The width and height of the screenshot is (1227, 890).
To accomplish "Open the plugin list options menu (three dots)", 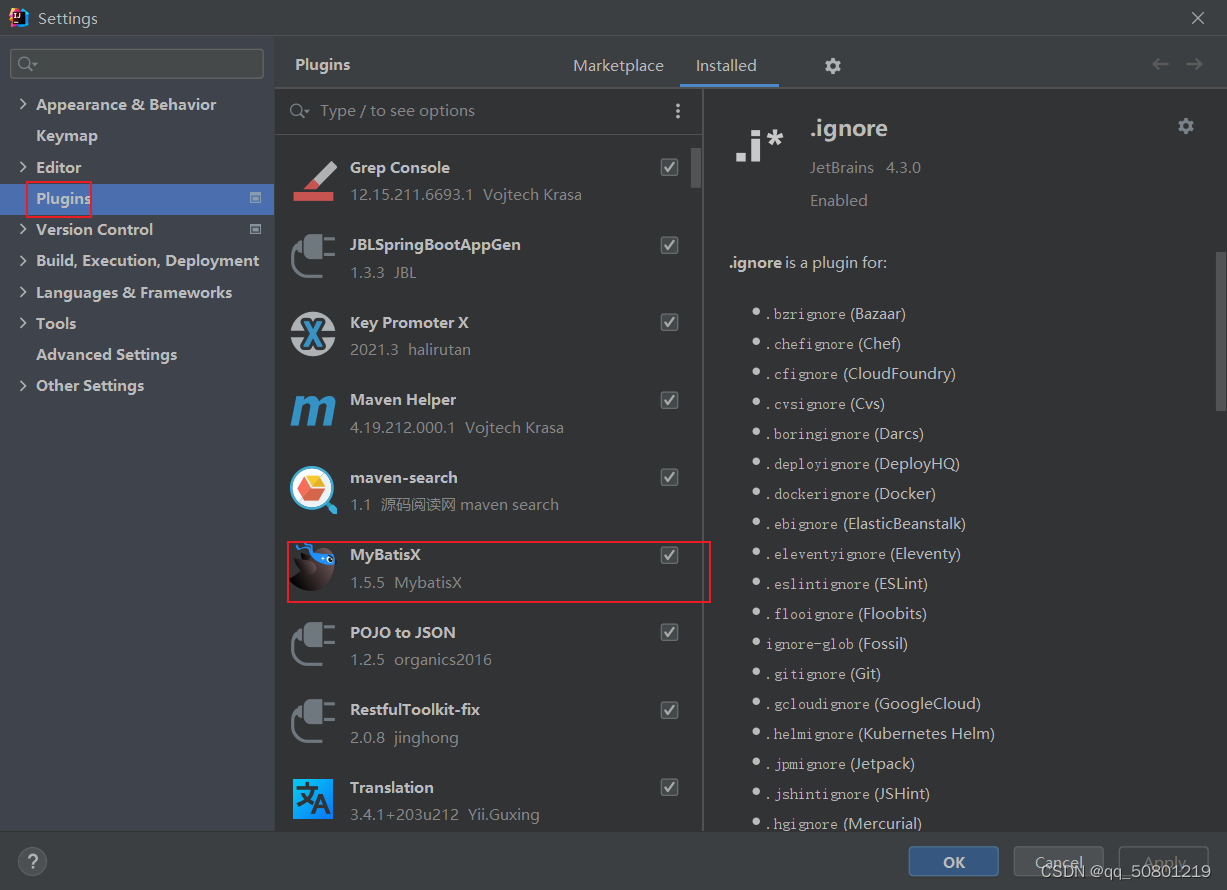I will [x=678, y=111].
